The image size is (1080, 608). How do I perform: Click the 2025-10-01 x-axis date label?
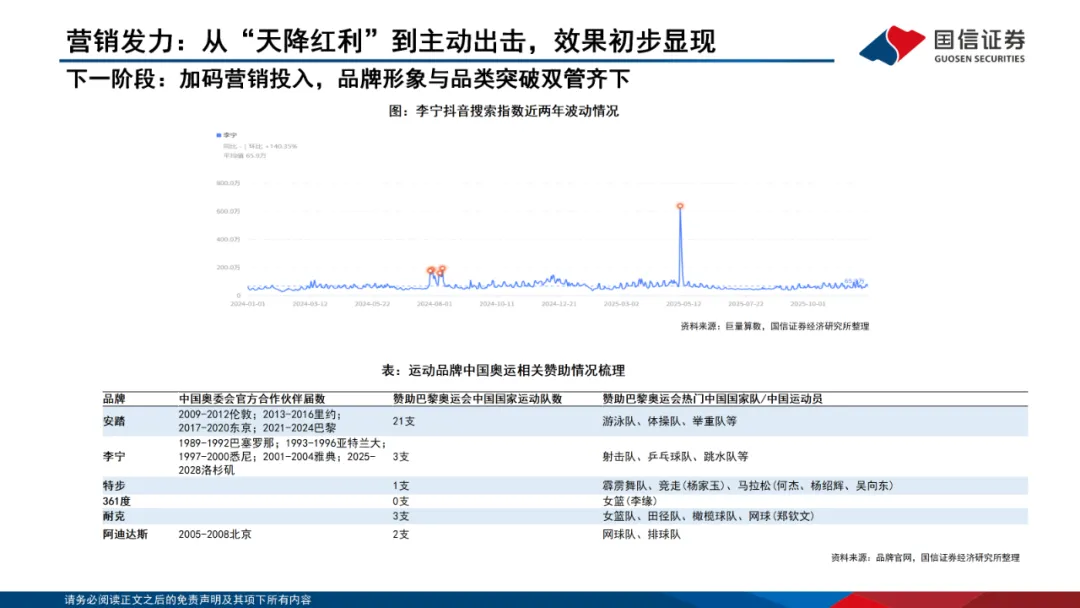point(808,304)
